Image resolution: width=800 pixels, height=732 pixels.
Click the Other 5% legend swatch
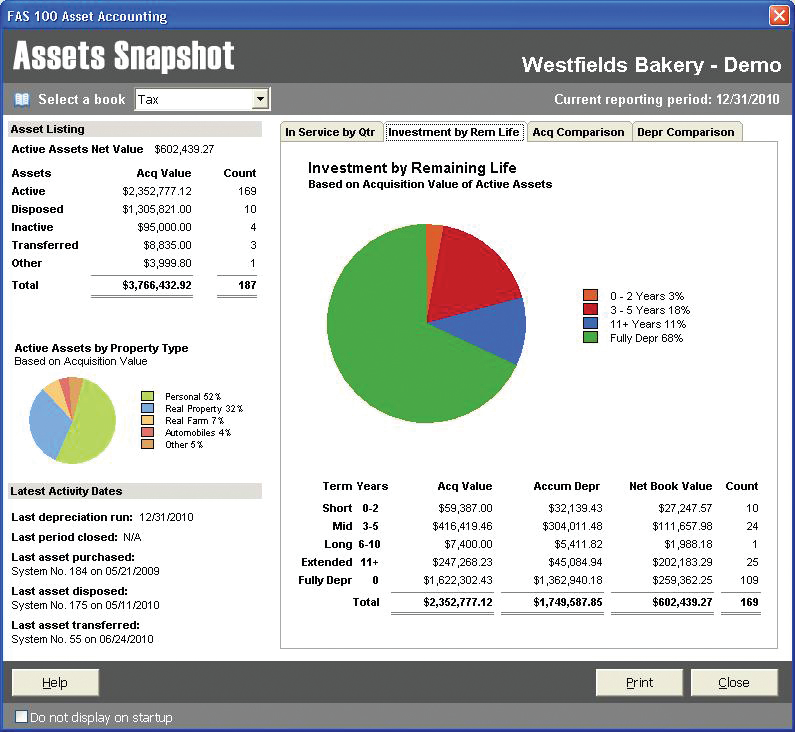147,444
